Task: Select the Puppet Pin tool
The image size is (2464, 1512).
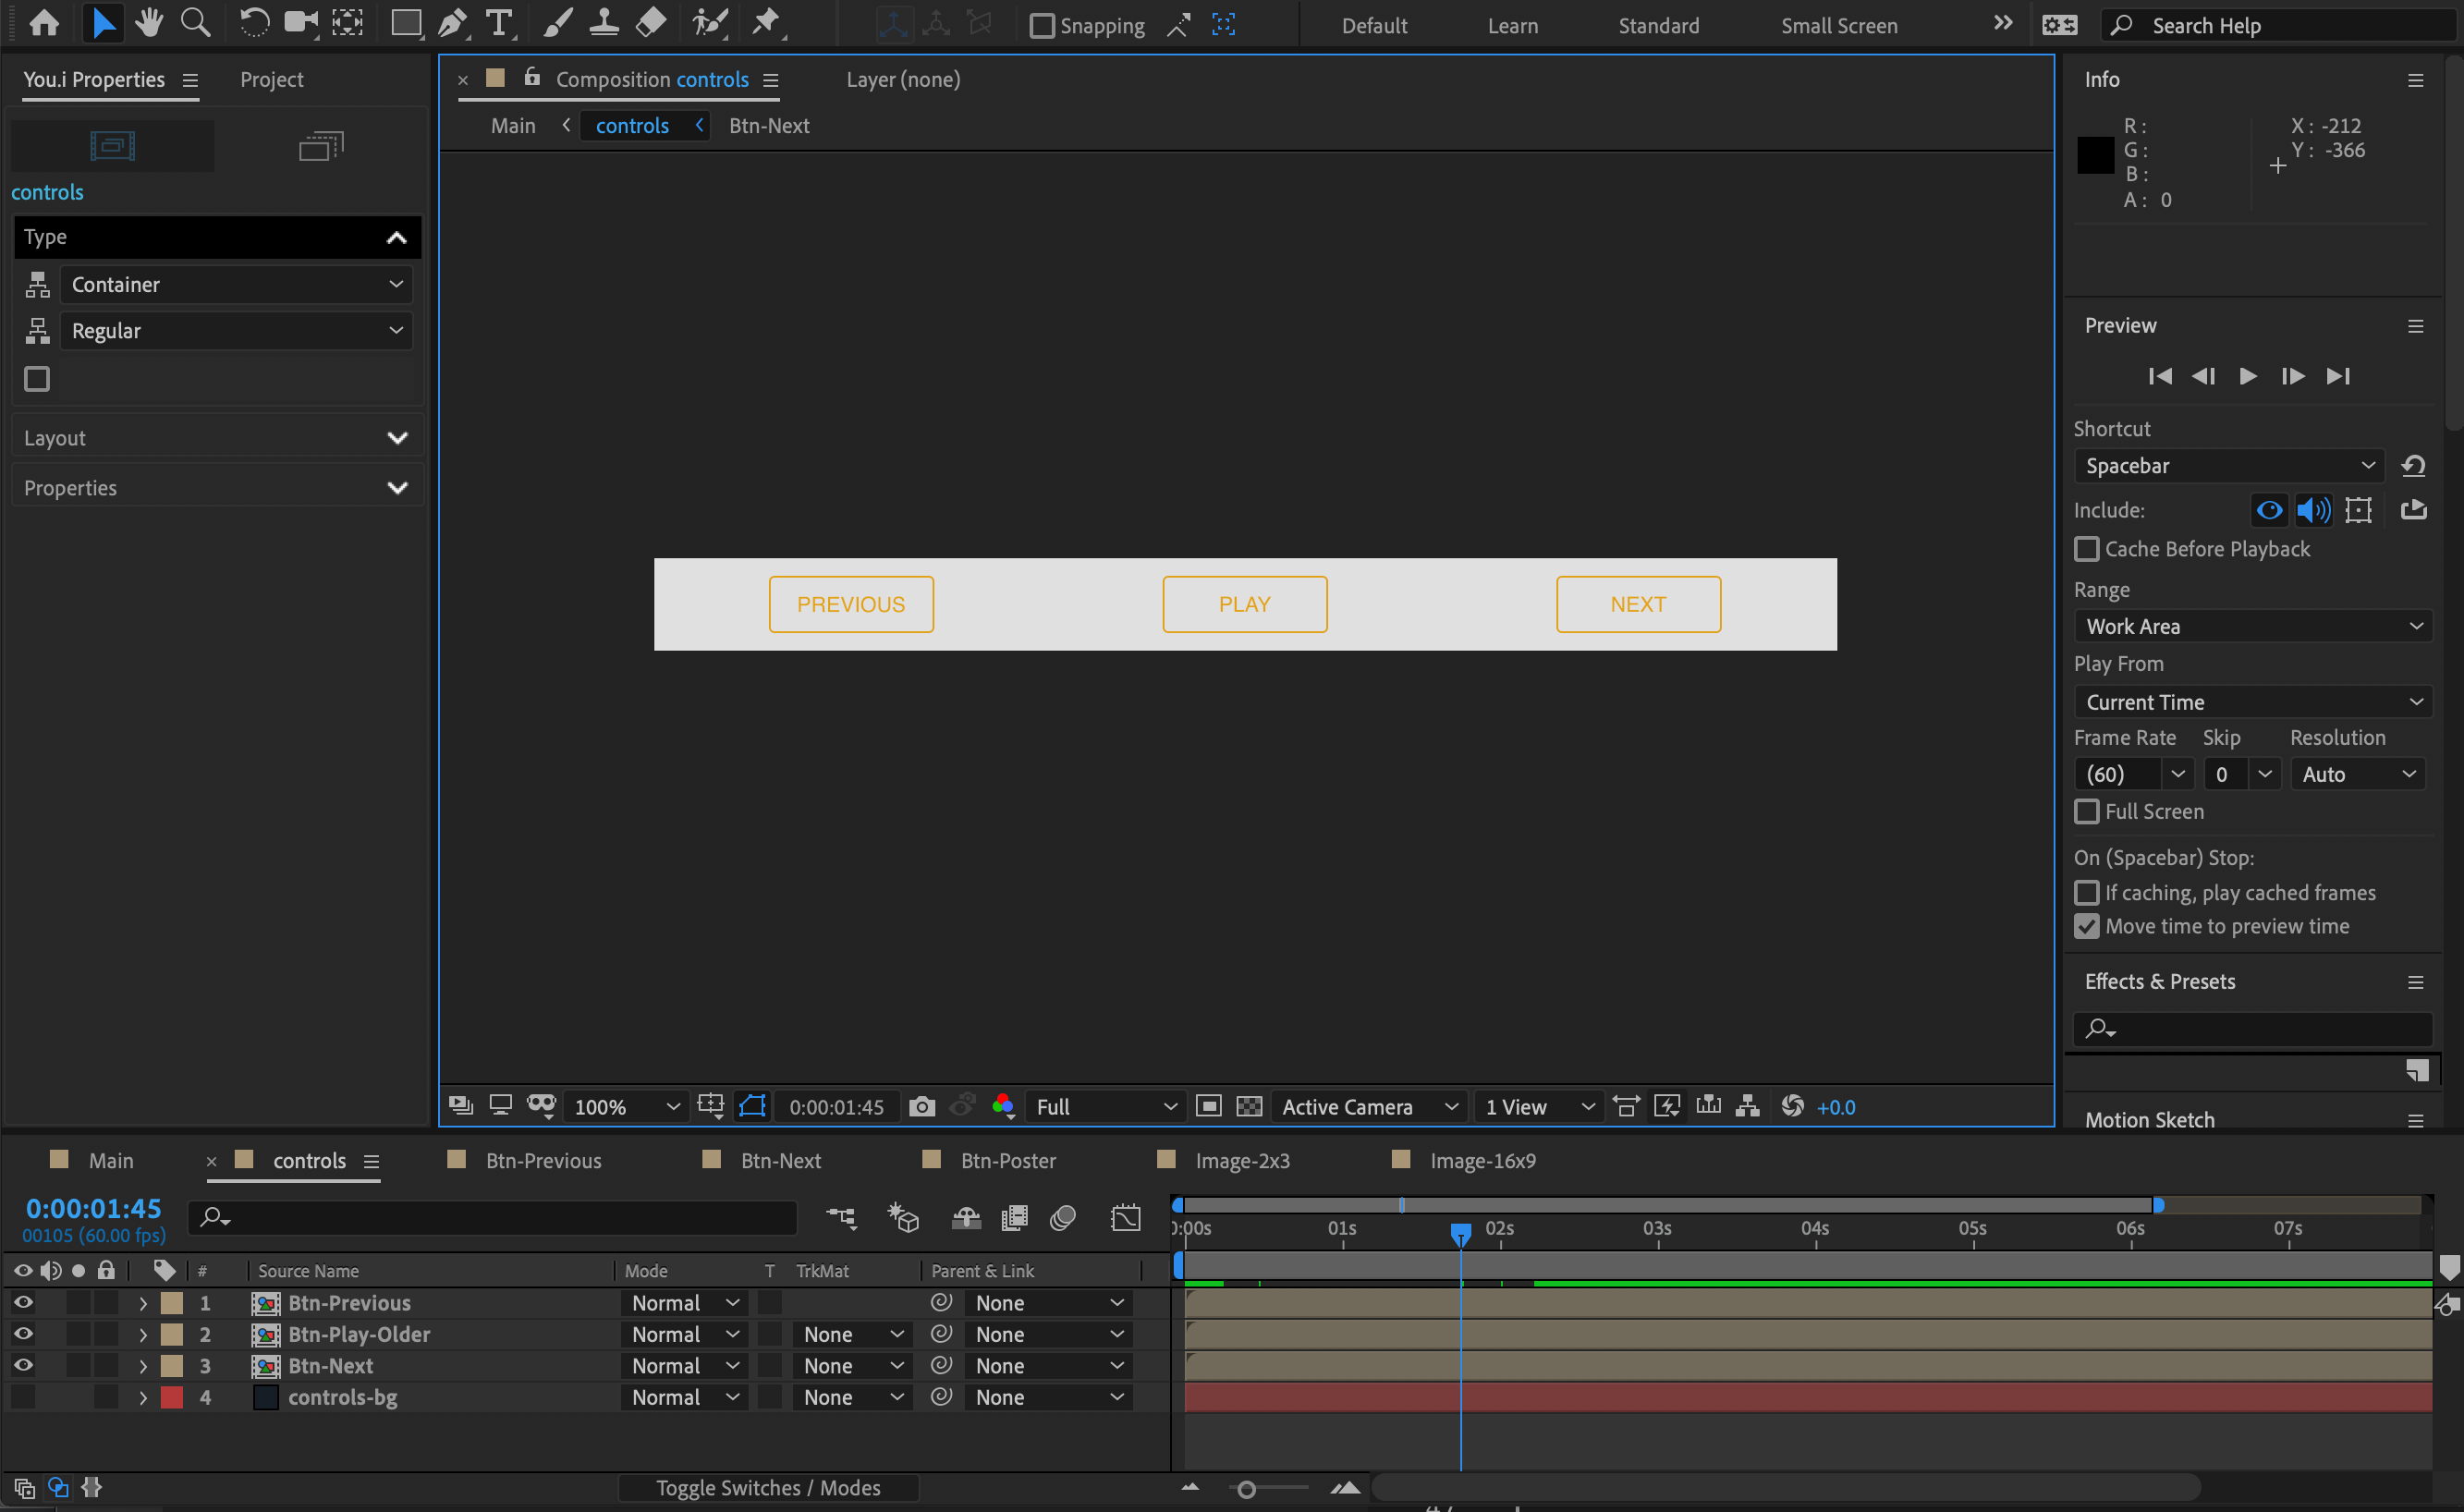Action: [767, 23]
